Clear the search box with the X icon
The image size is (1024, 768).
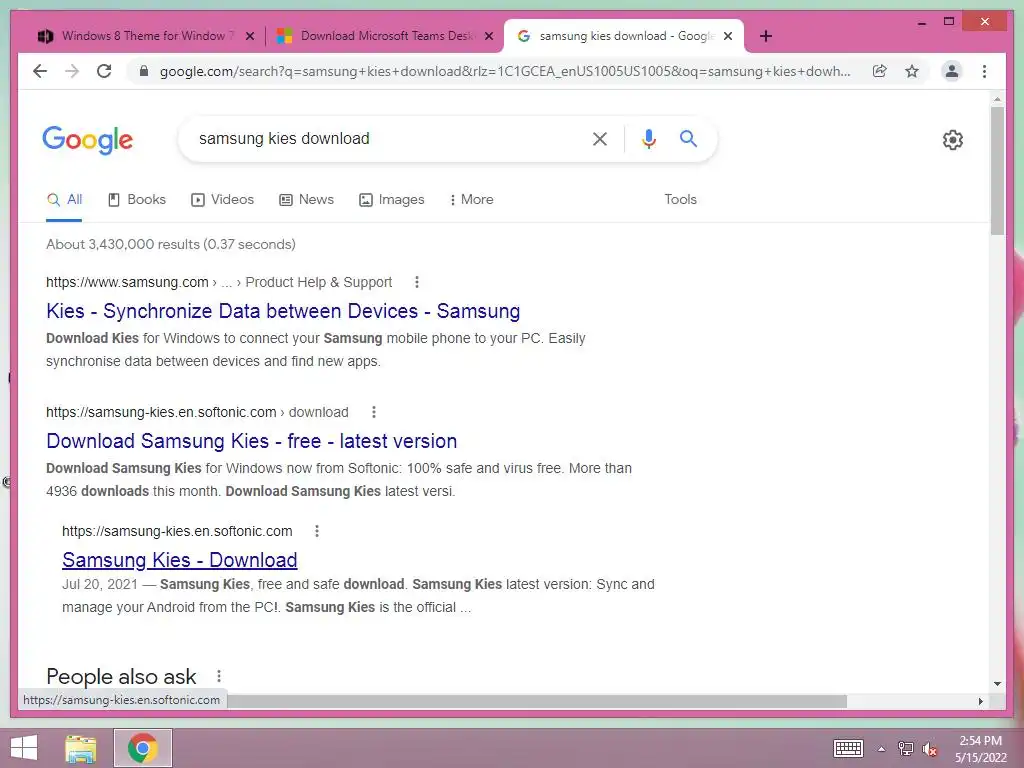coord(600,138)
